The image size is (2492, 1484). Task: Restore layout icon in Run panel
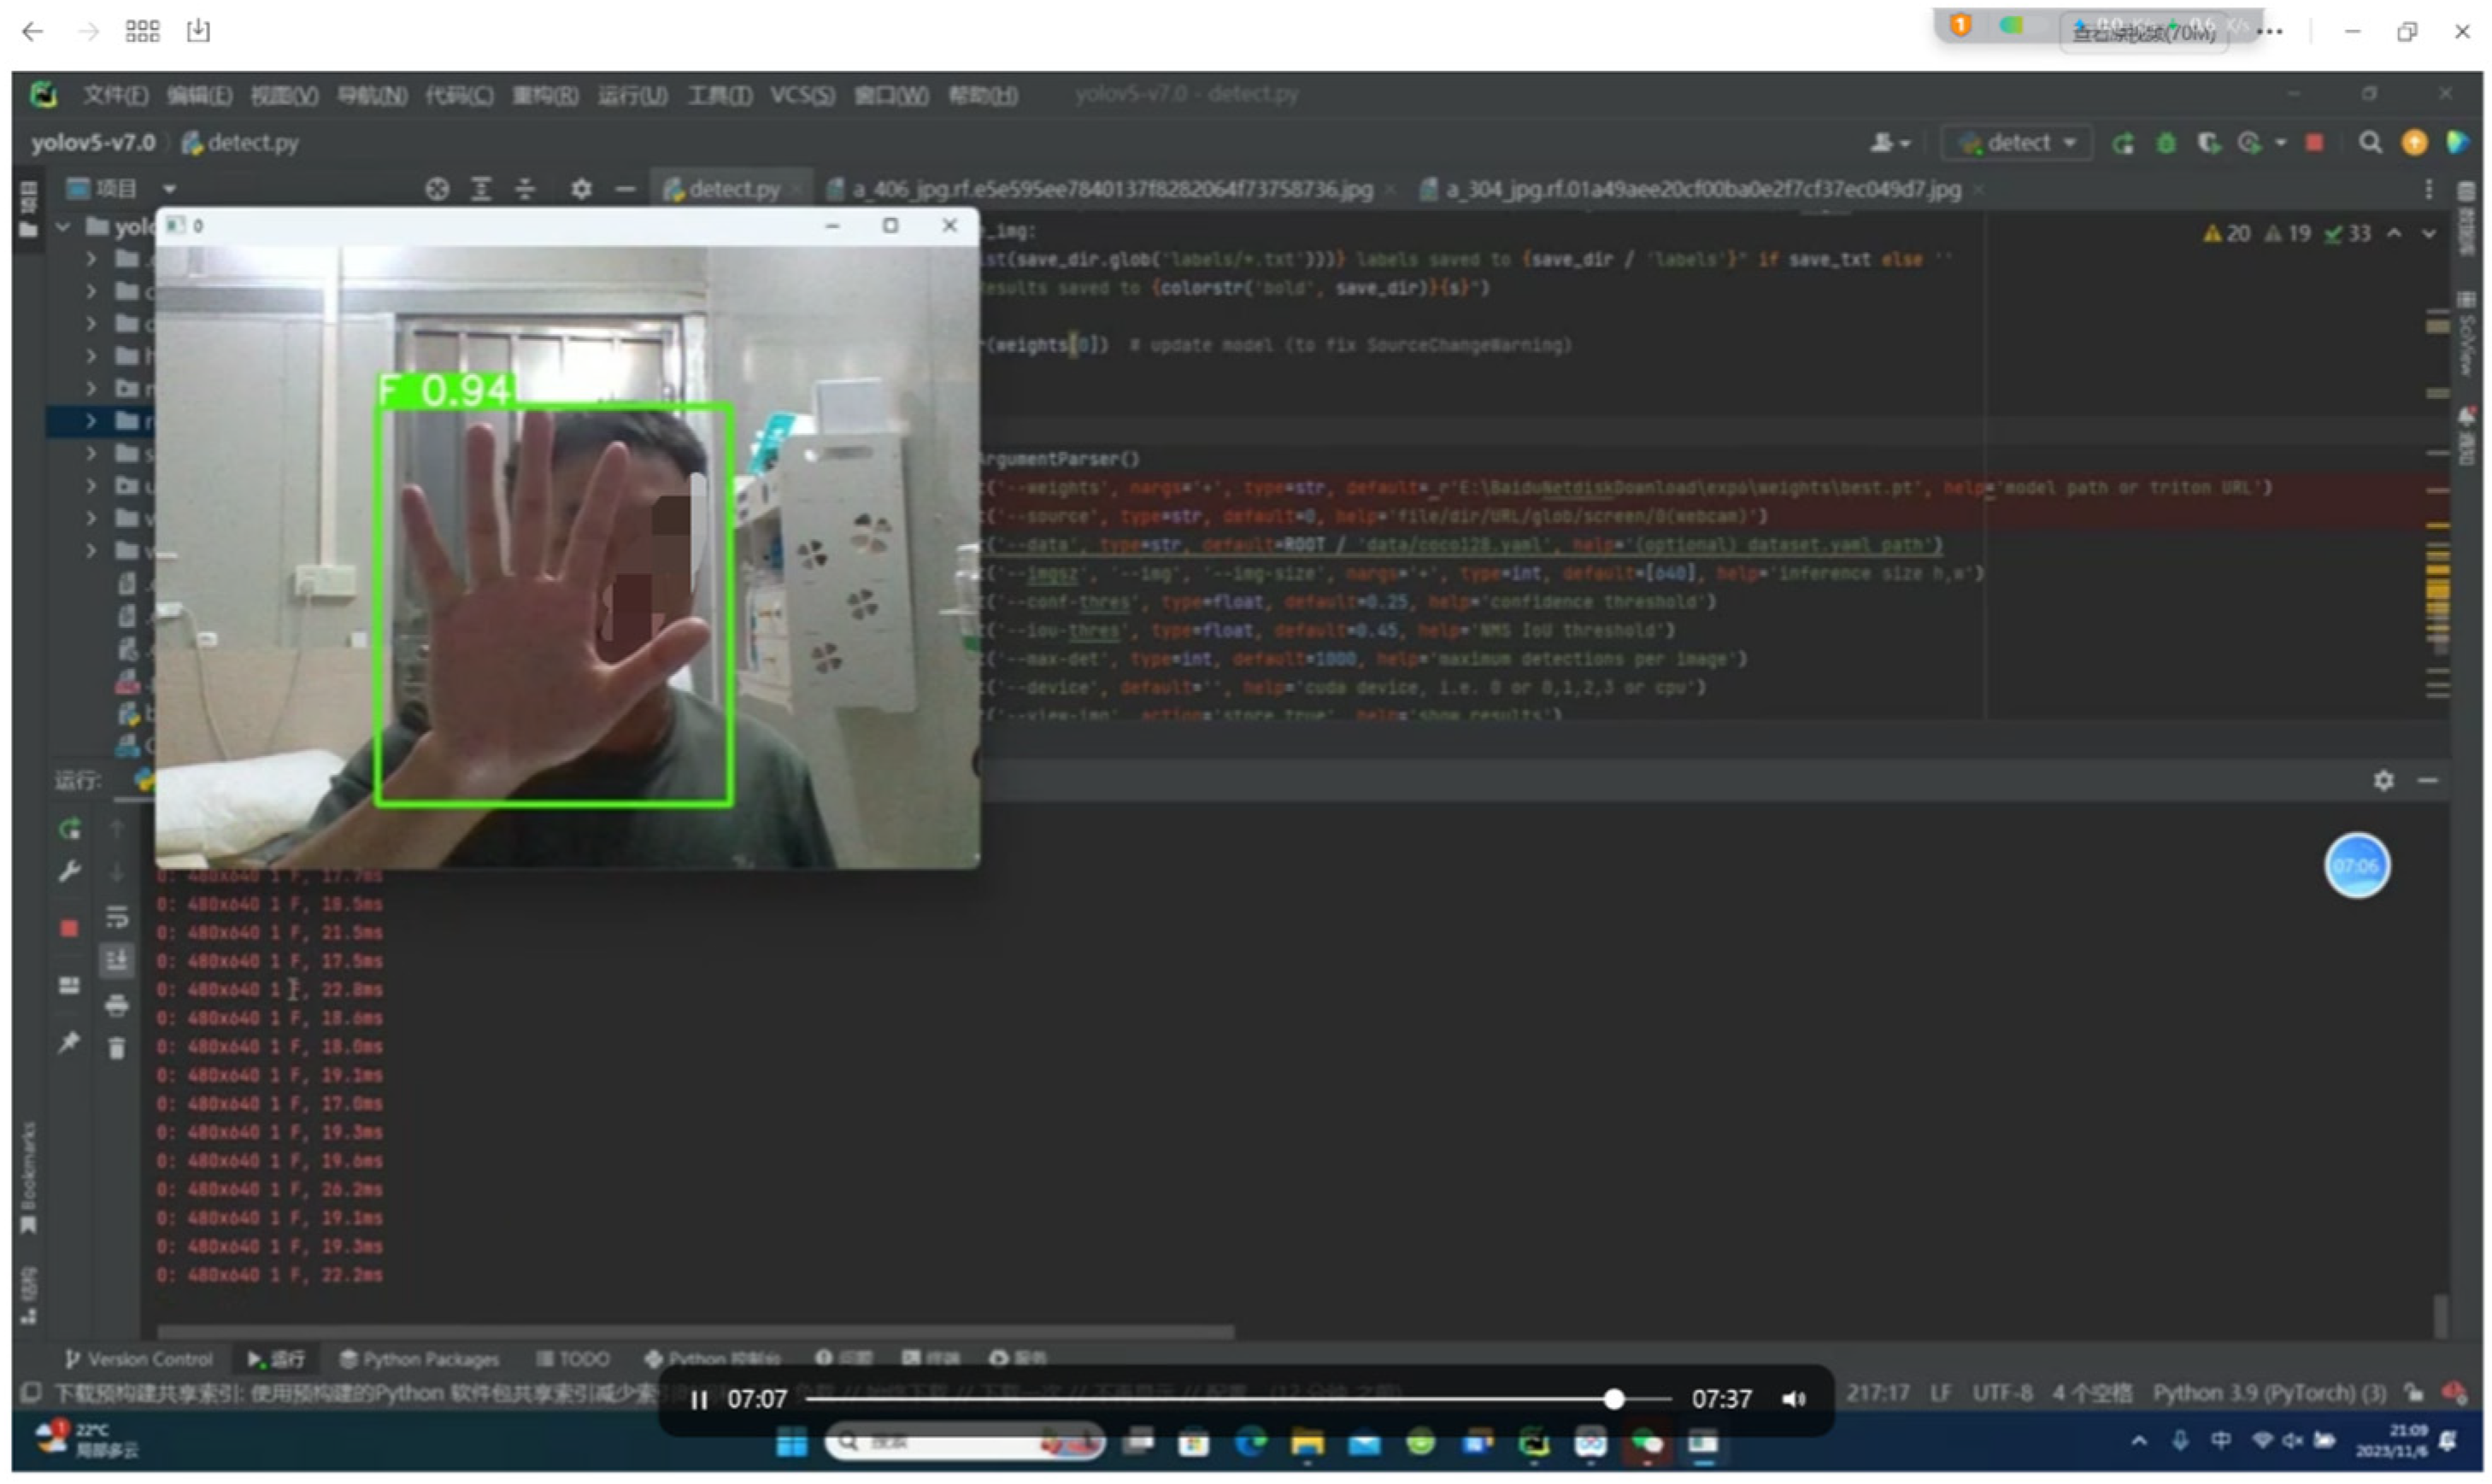tap(69, 986)
